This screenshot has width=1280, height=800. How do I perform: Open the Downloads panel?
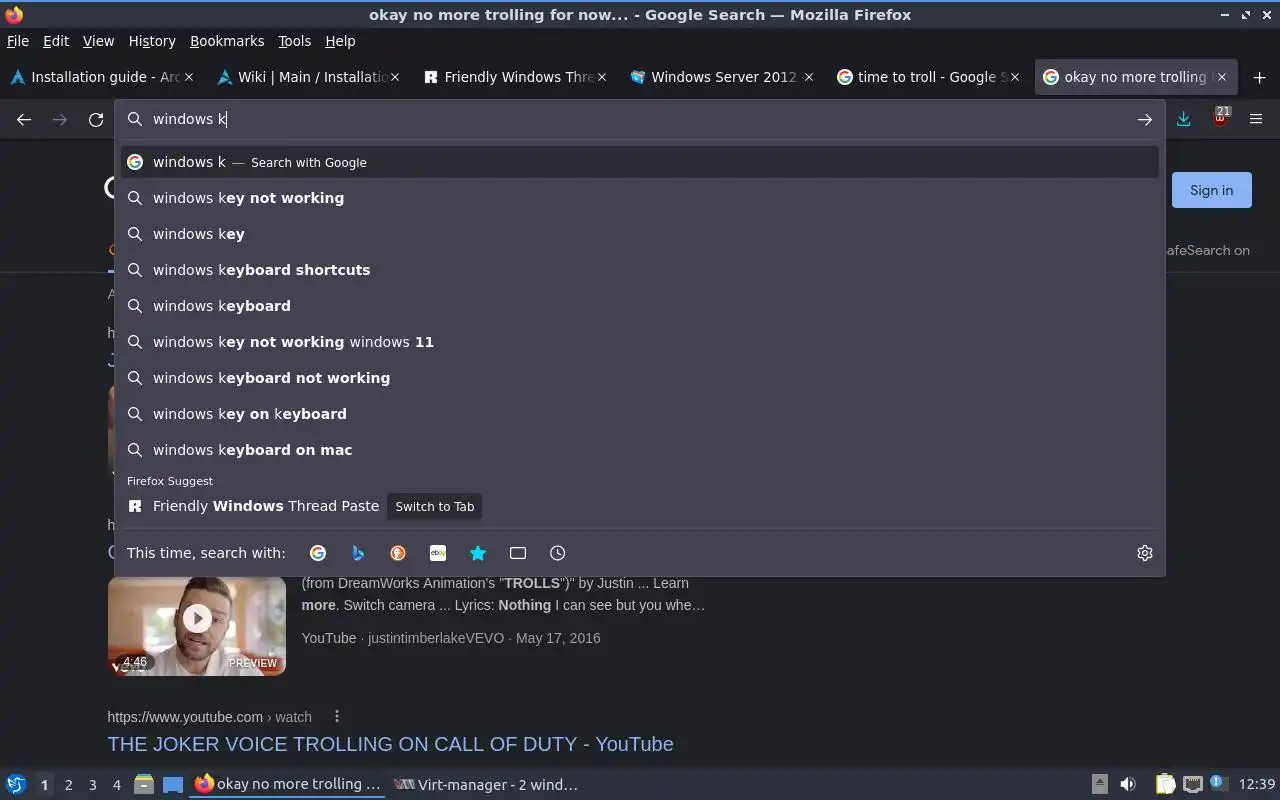(1184, 119)
